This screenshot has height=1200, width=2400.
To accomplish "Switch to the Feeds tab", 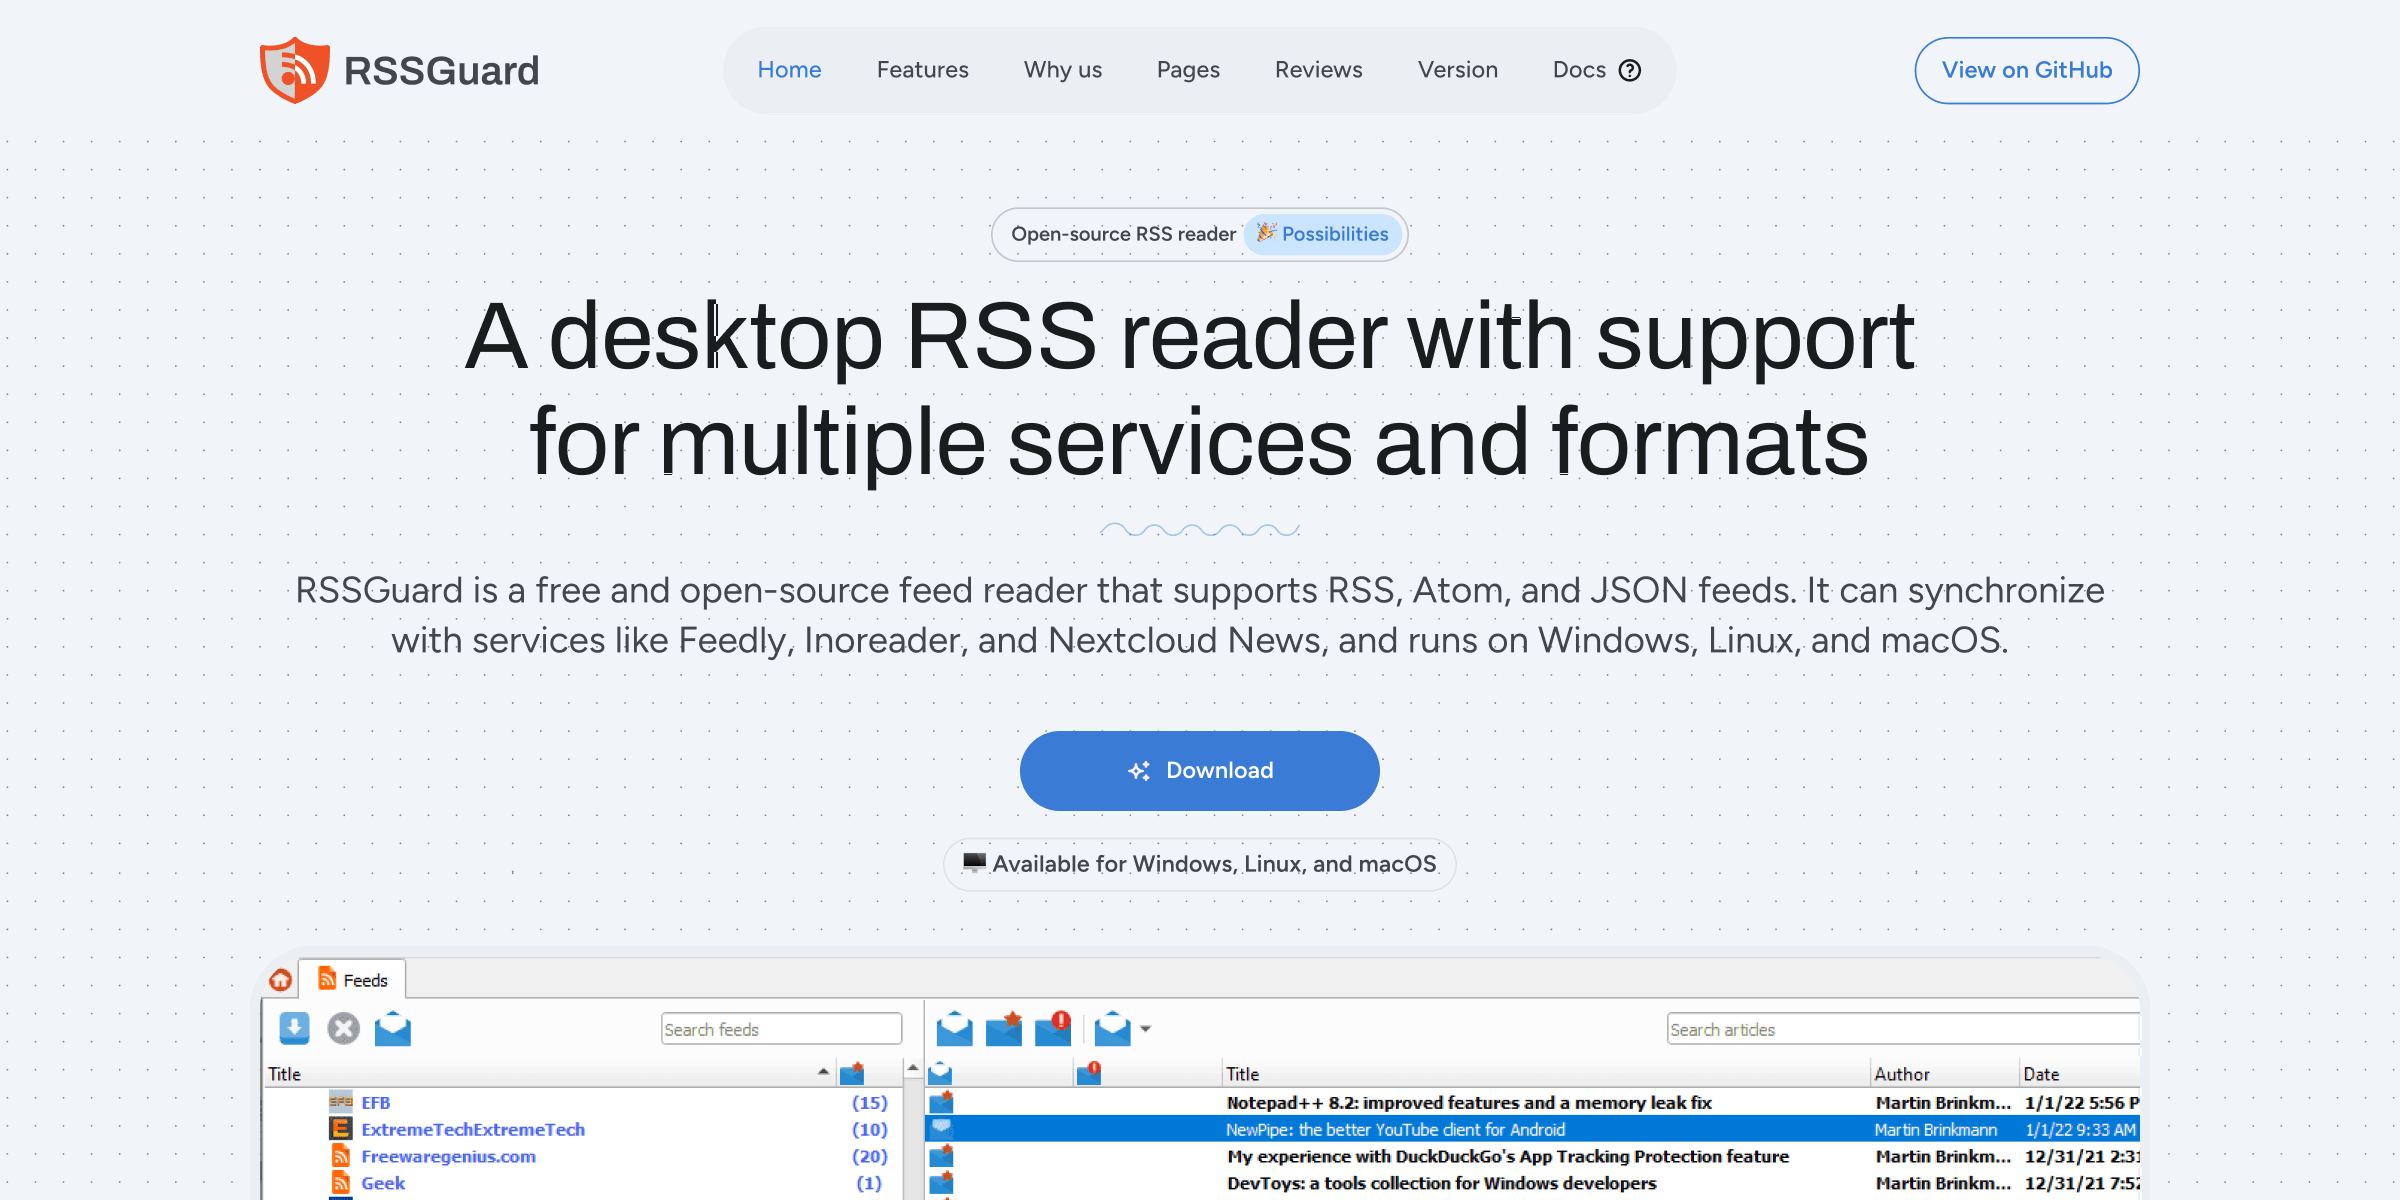I will point(353,980).
